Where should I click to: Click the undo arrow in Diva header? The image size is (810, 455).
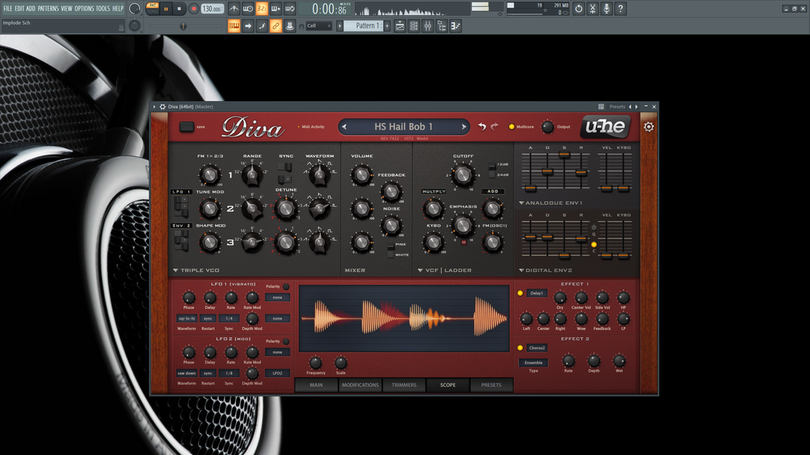pos(481,127)
